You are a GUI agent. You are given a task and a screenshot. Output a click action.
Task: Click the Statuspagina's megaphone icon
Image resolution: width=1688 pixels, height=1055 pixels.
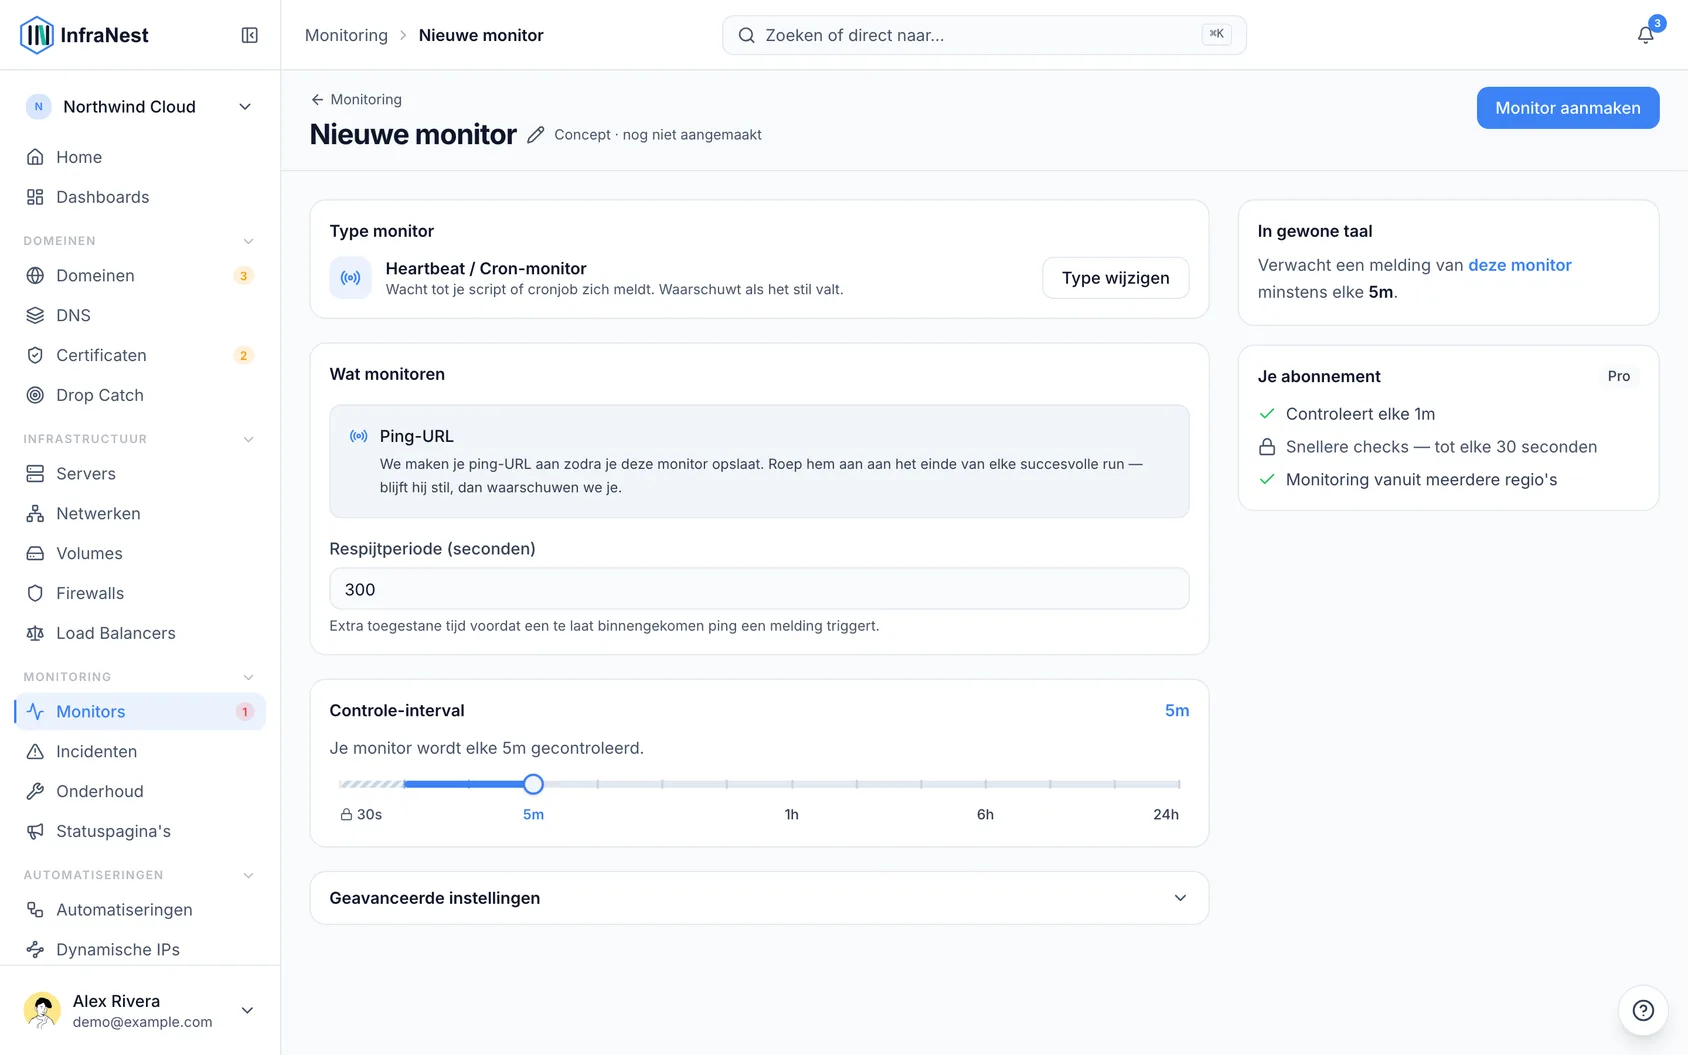click(35, 831)
